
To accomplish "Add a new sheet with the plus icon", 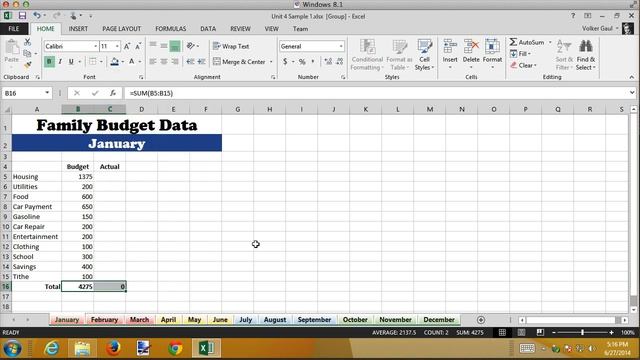I will click(x=481, y=320).
